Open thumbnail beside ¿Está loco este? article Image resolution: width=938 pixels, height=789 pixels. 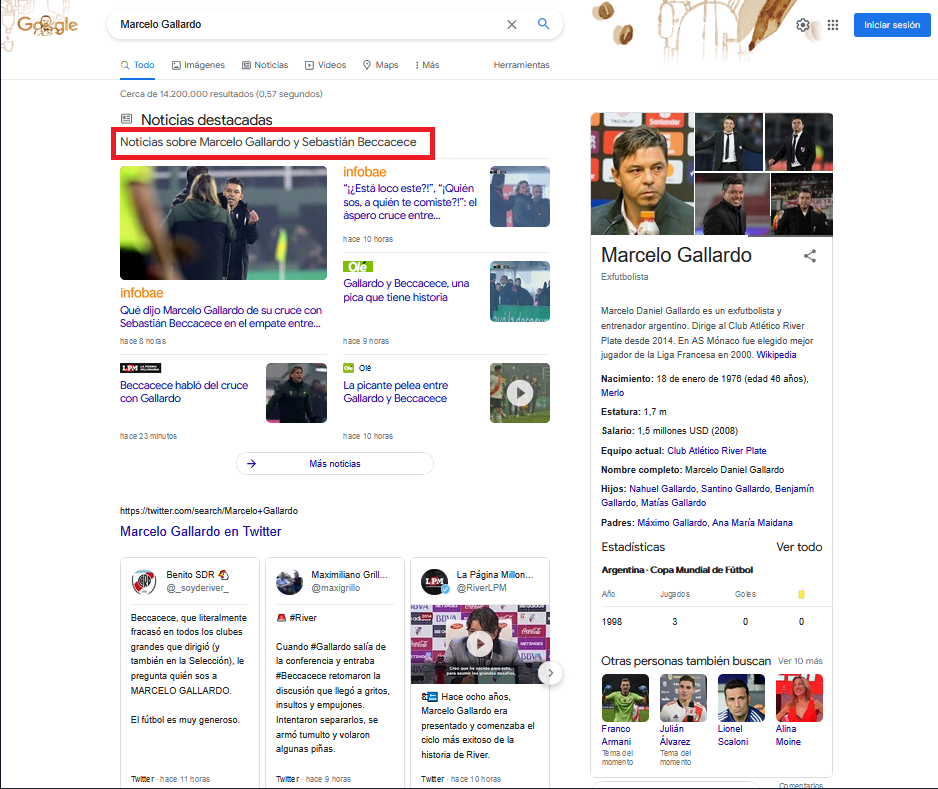519,196
